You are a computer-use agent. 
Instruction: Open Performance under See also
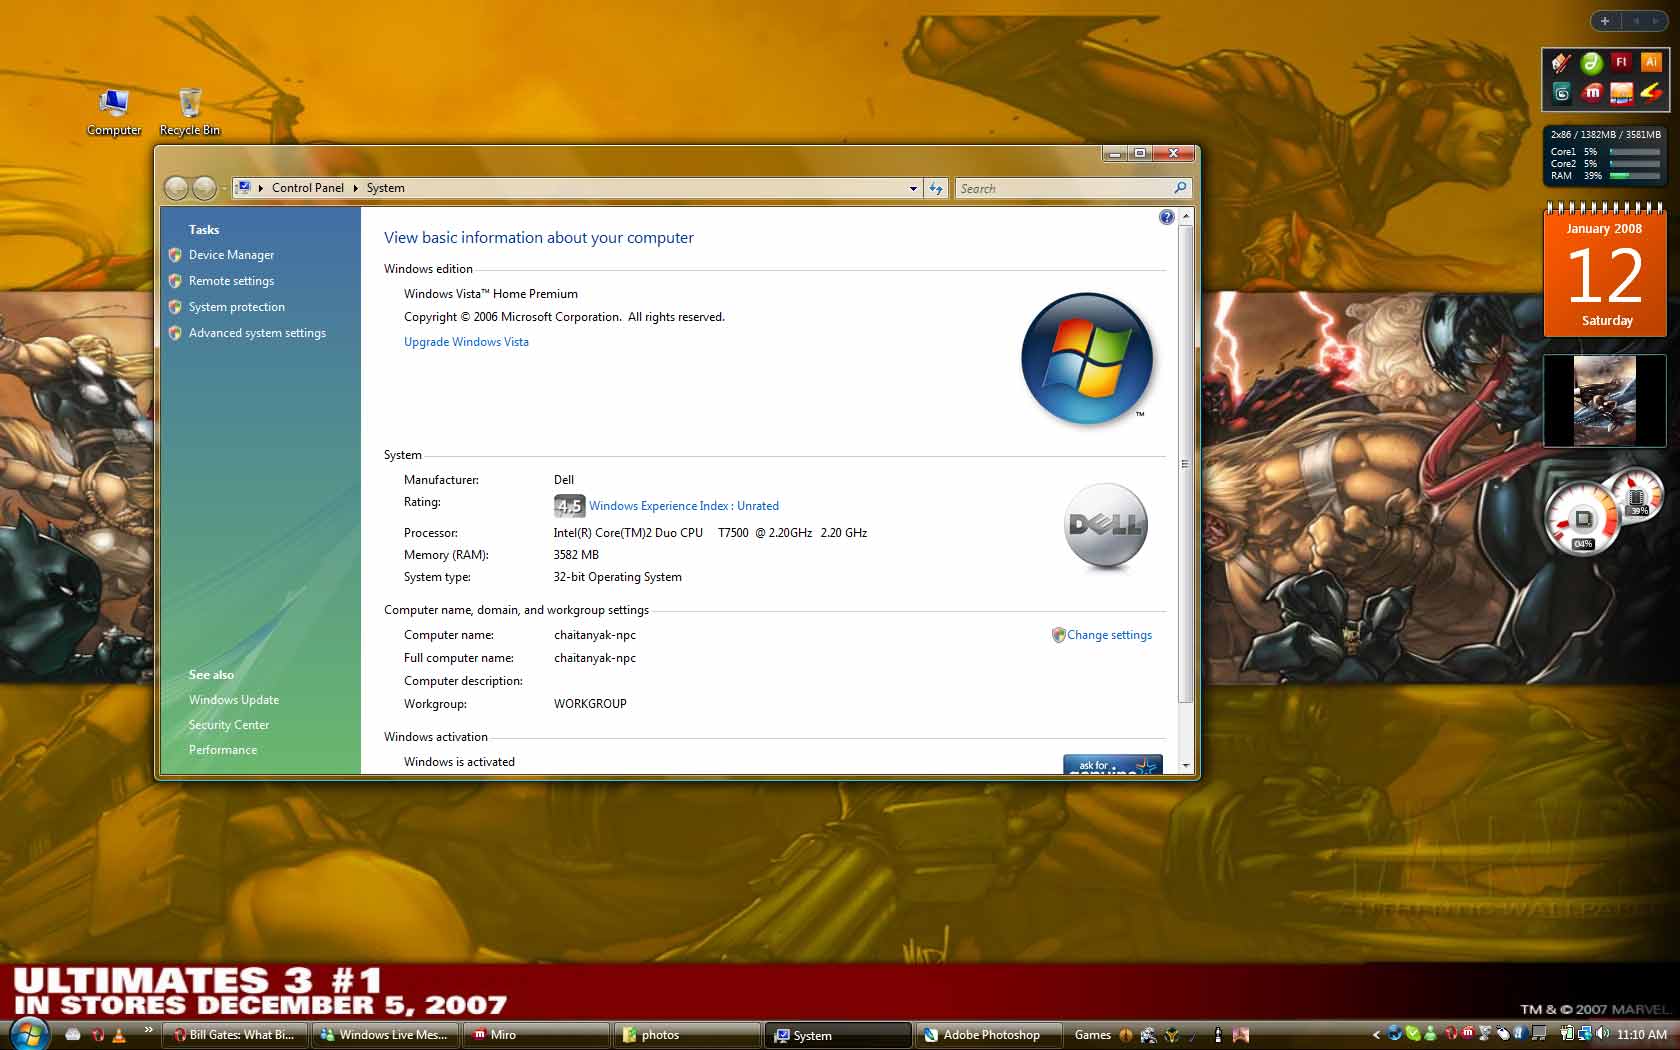point(223,750)
